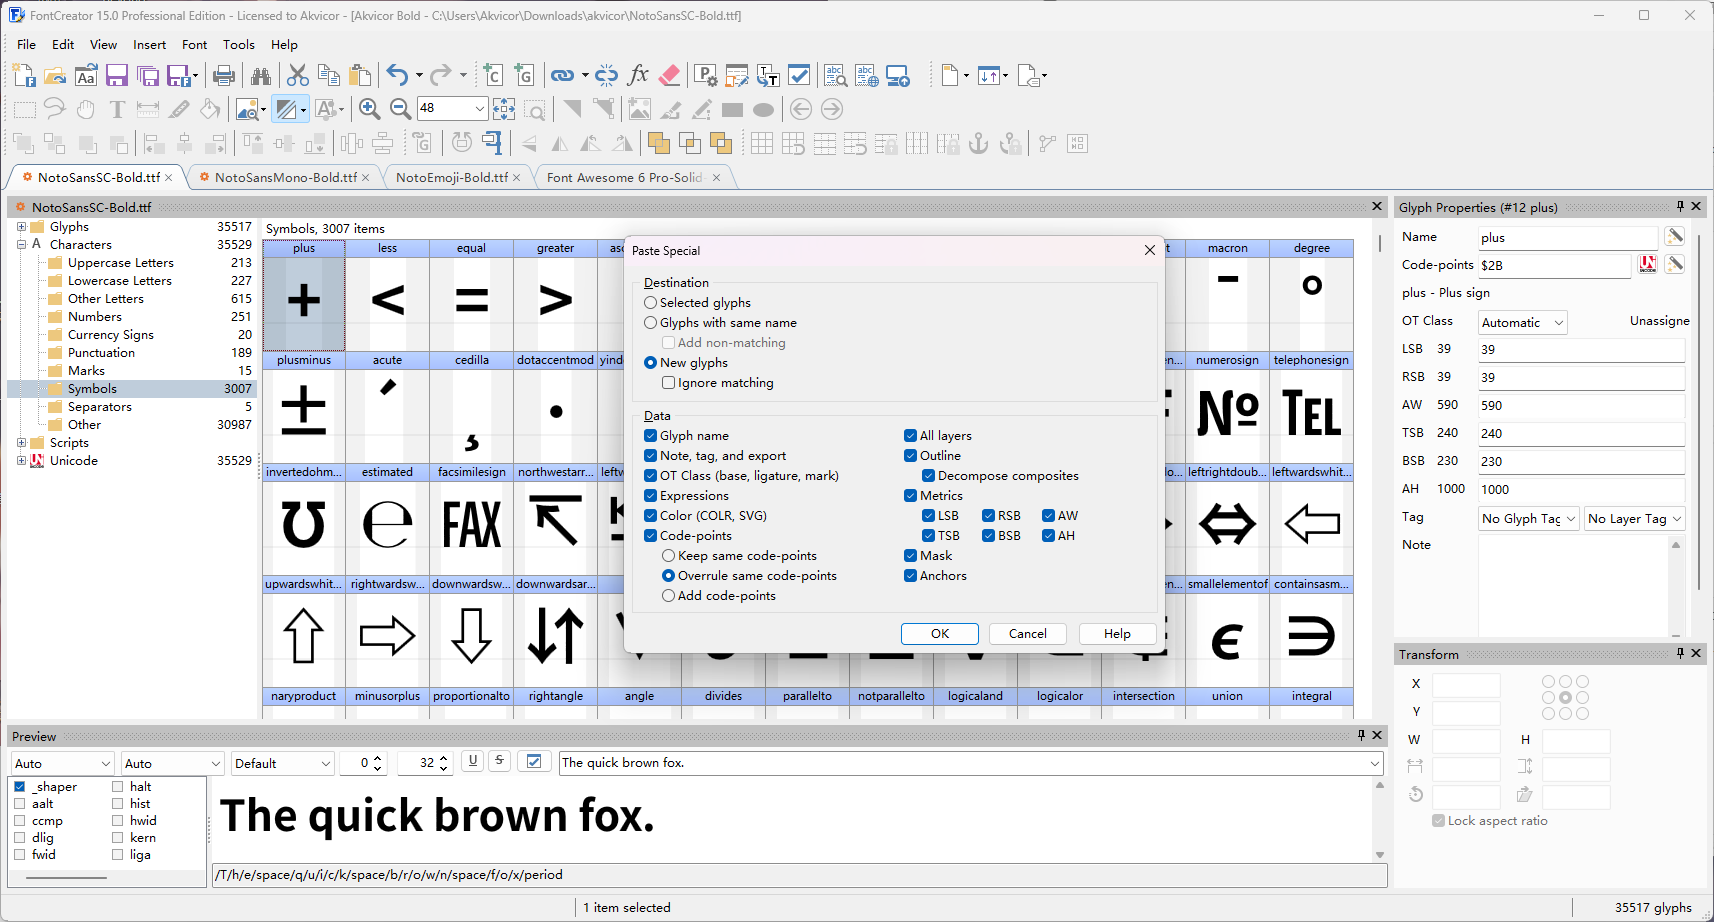Enable the Ignore matching checkbox
Screen dimensions: 1714x922
pos(668,383)
